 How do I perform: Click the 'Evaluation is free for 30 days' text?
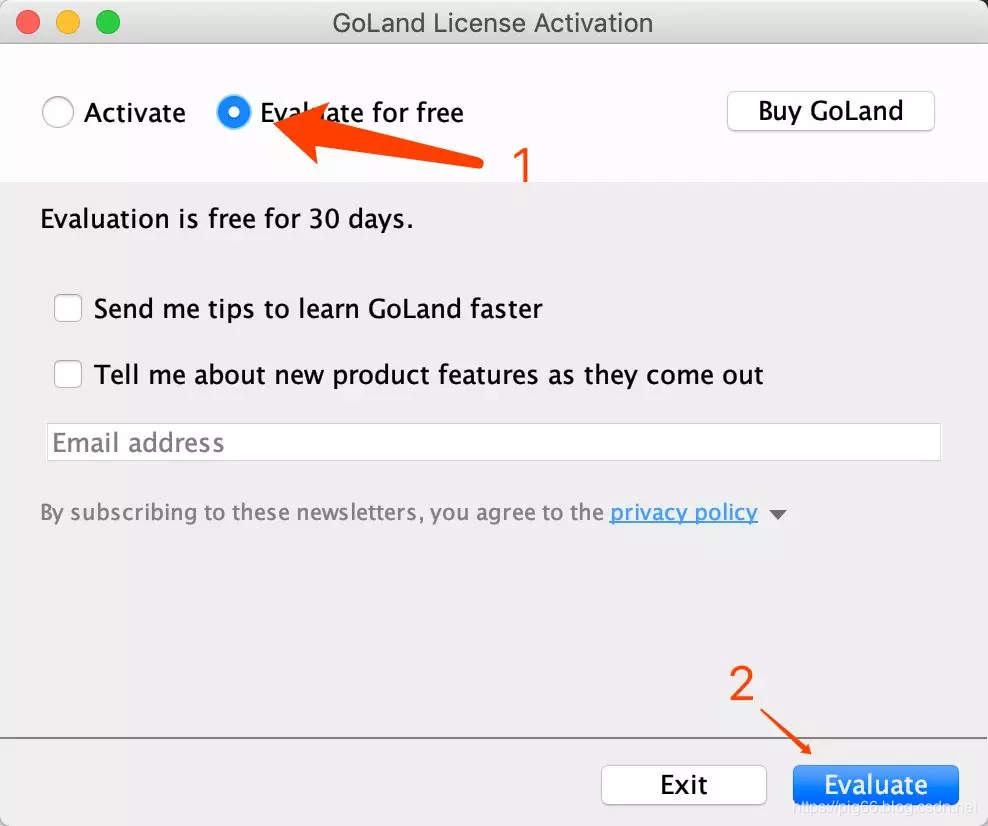click(x=227, y=219)
